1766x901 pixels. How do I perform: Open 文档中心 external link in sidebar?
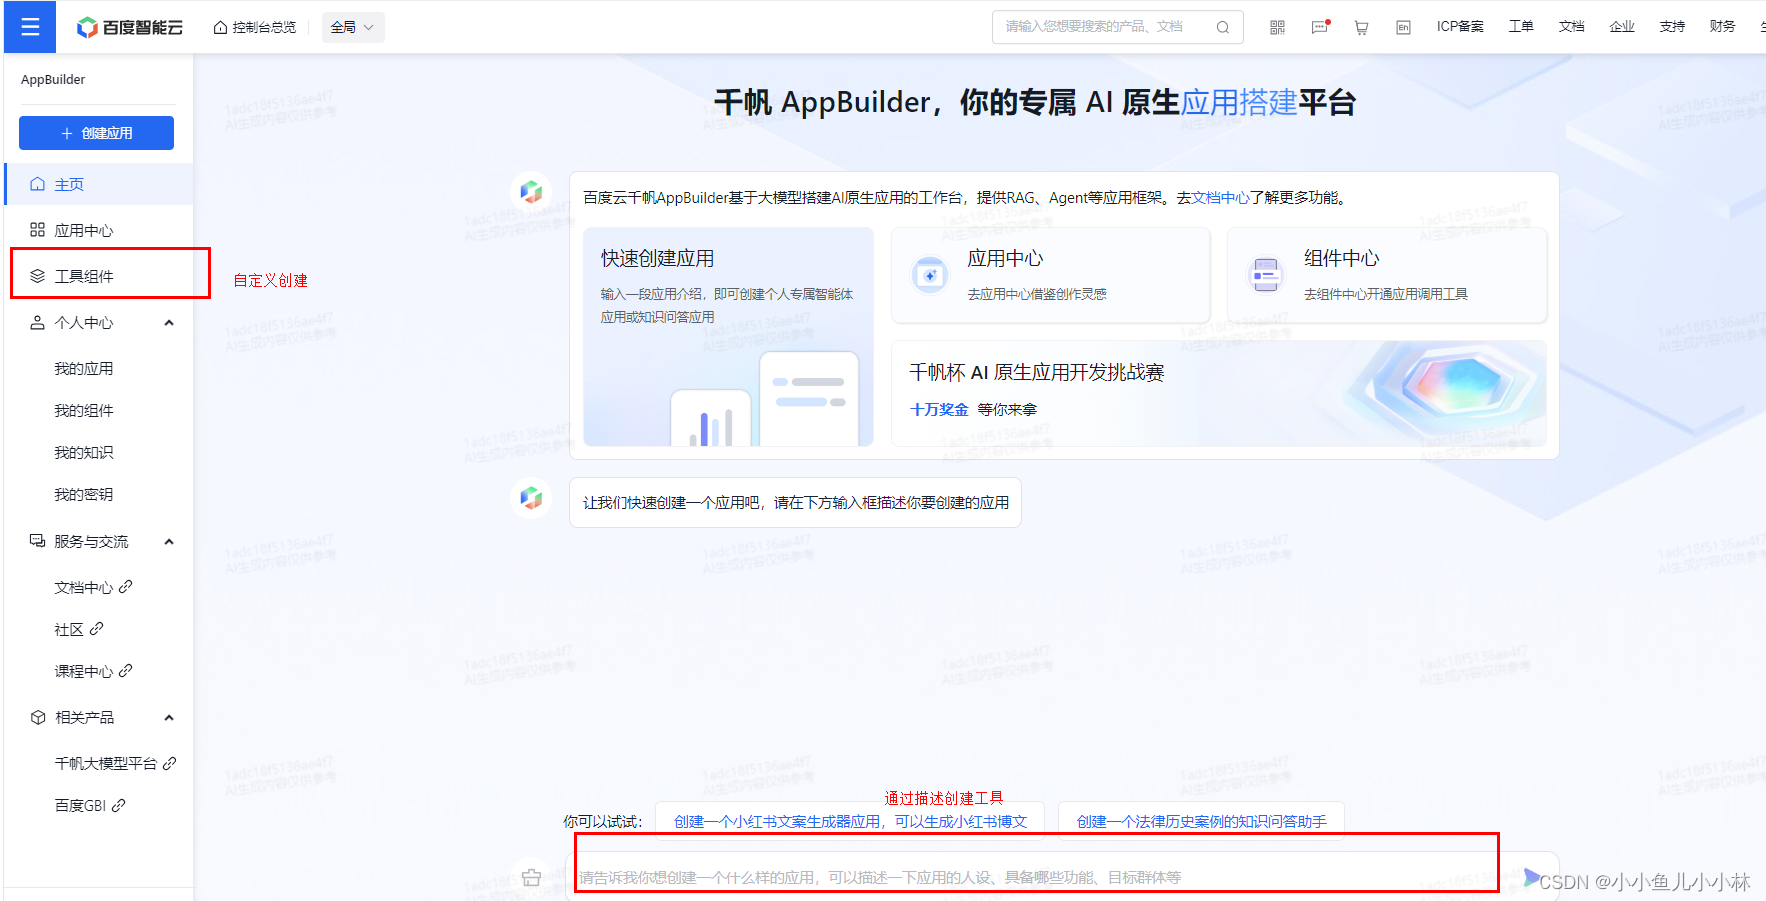pos(93,587)
